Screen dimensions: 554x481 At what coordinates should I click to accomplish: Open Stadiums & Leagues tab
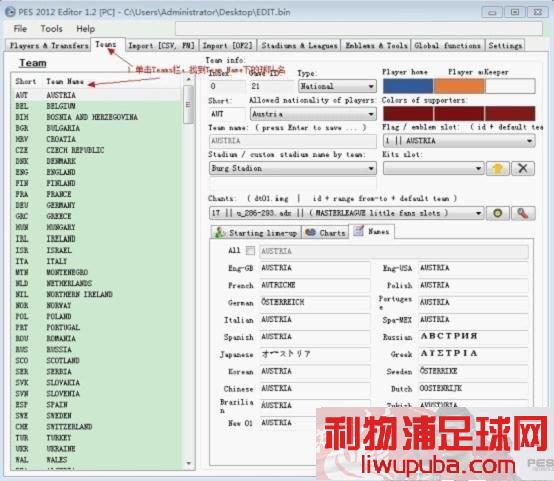pos(299,45)
